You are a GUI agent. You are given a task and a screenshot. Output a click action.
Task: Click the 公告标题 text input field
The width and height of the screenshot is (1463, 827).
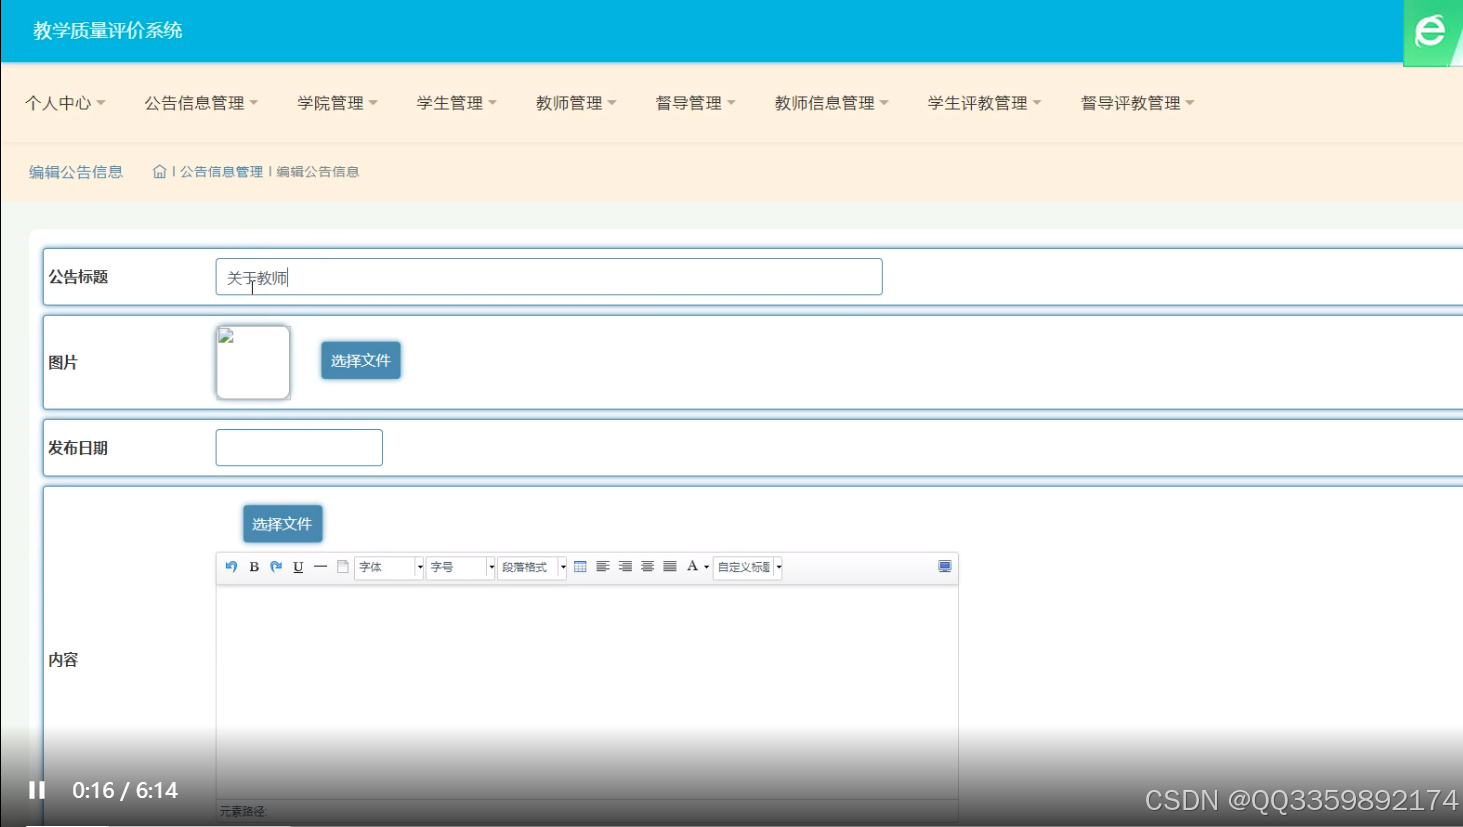point(549,277)
